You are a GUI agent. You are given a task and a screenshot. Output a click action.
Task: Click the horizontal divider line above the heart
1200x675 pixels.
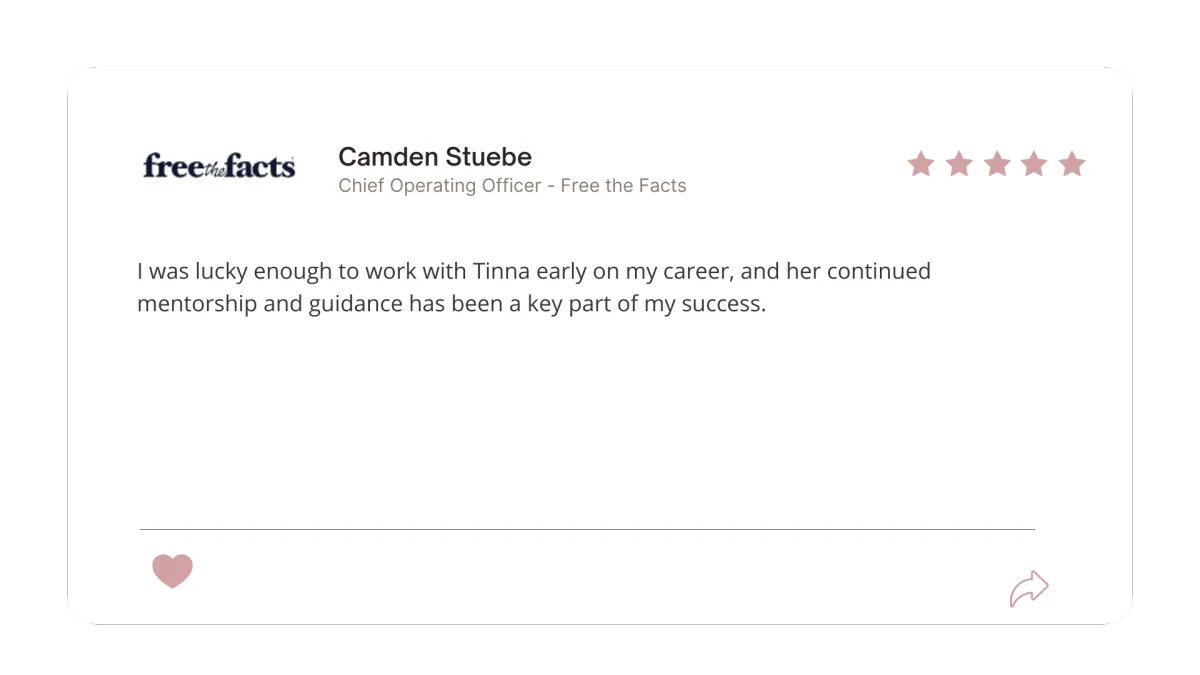click(587, 529)
